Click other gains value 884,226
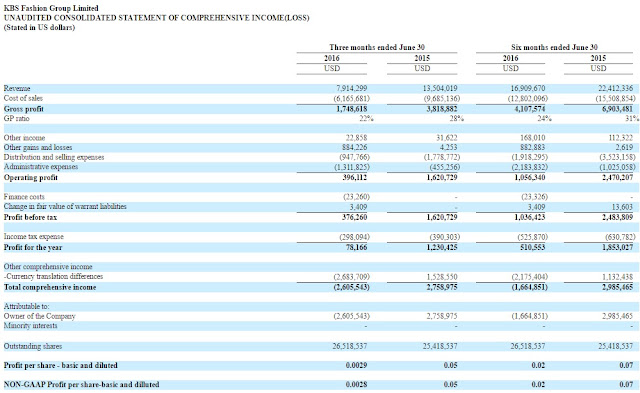The height and width of the screenshot is (393, 640). pos(354,147)
